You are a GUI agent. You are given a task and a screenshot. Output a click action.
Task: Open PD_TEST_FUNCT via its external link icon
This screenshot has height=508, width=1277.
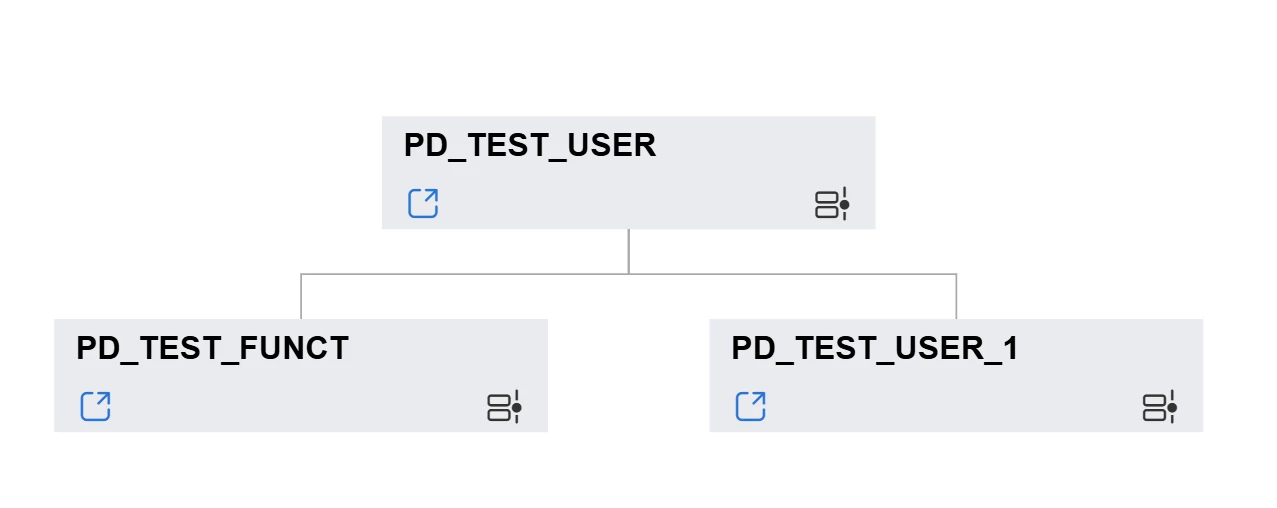point(95,406)
